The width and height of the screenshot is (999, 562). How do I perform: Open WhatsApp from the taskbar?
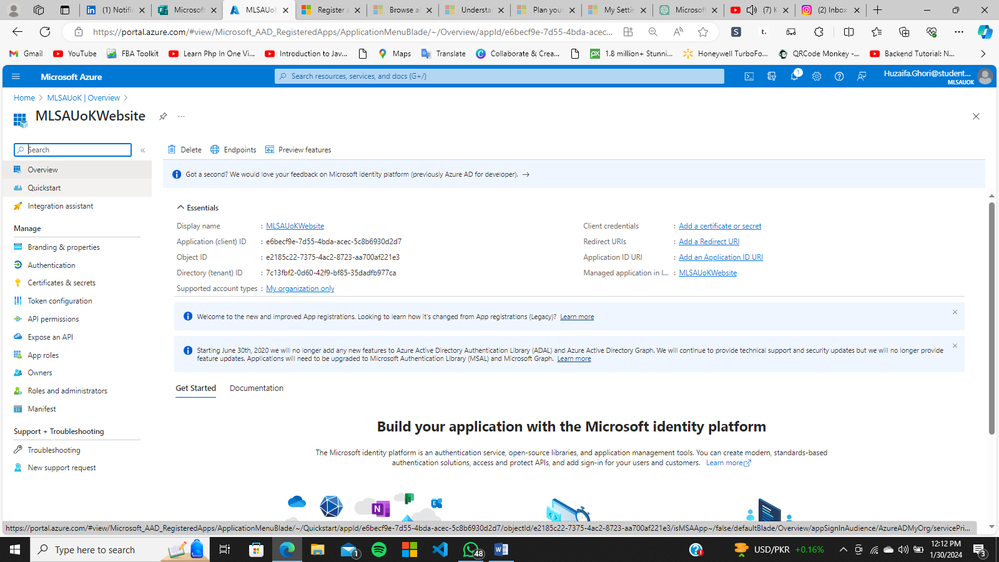point(471,549)
